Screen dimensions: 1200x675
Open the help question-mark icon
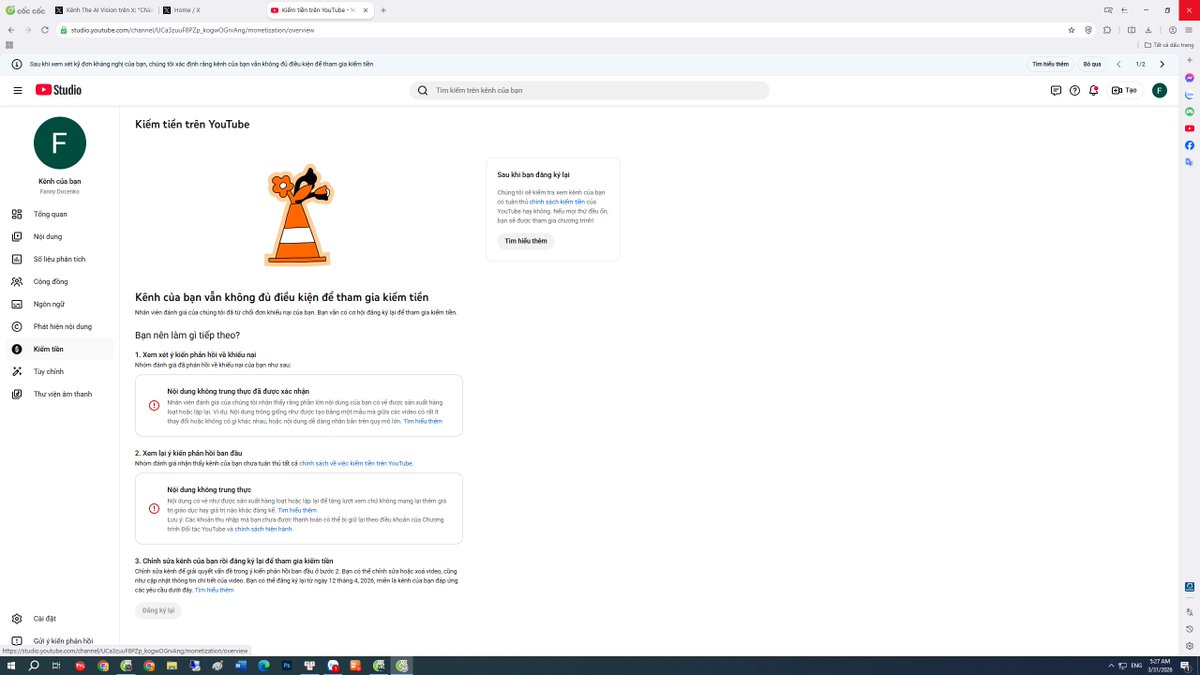click(x=1075, y=90)
